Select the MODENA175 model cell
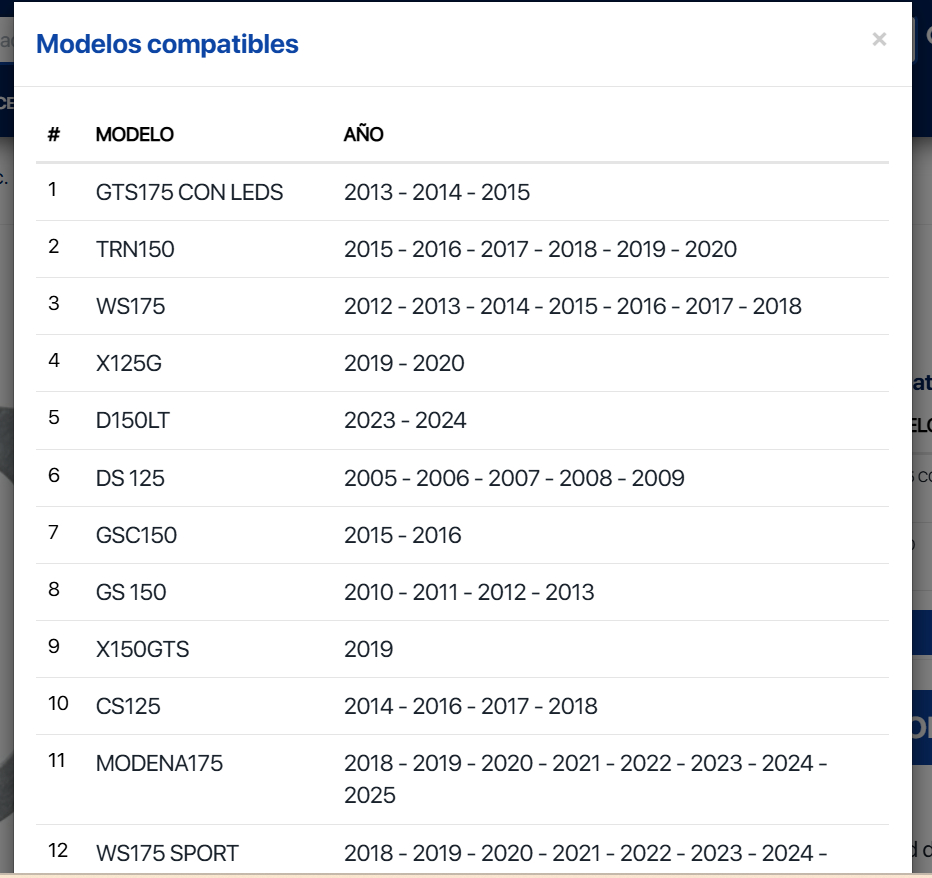Viewport: 932px width, 878px height. [x=159, y=764]
